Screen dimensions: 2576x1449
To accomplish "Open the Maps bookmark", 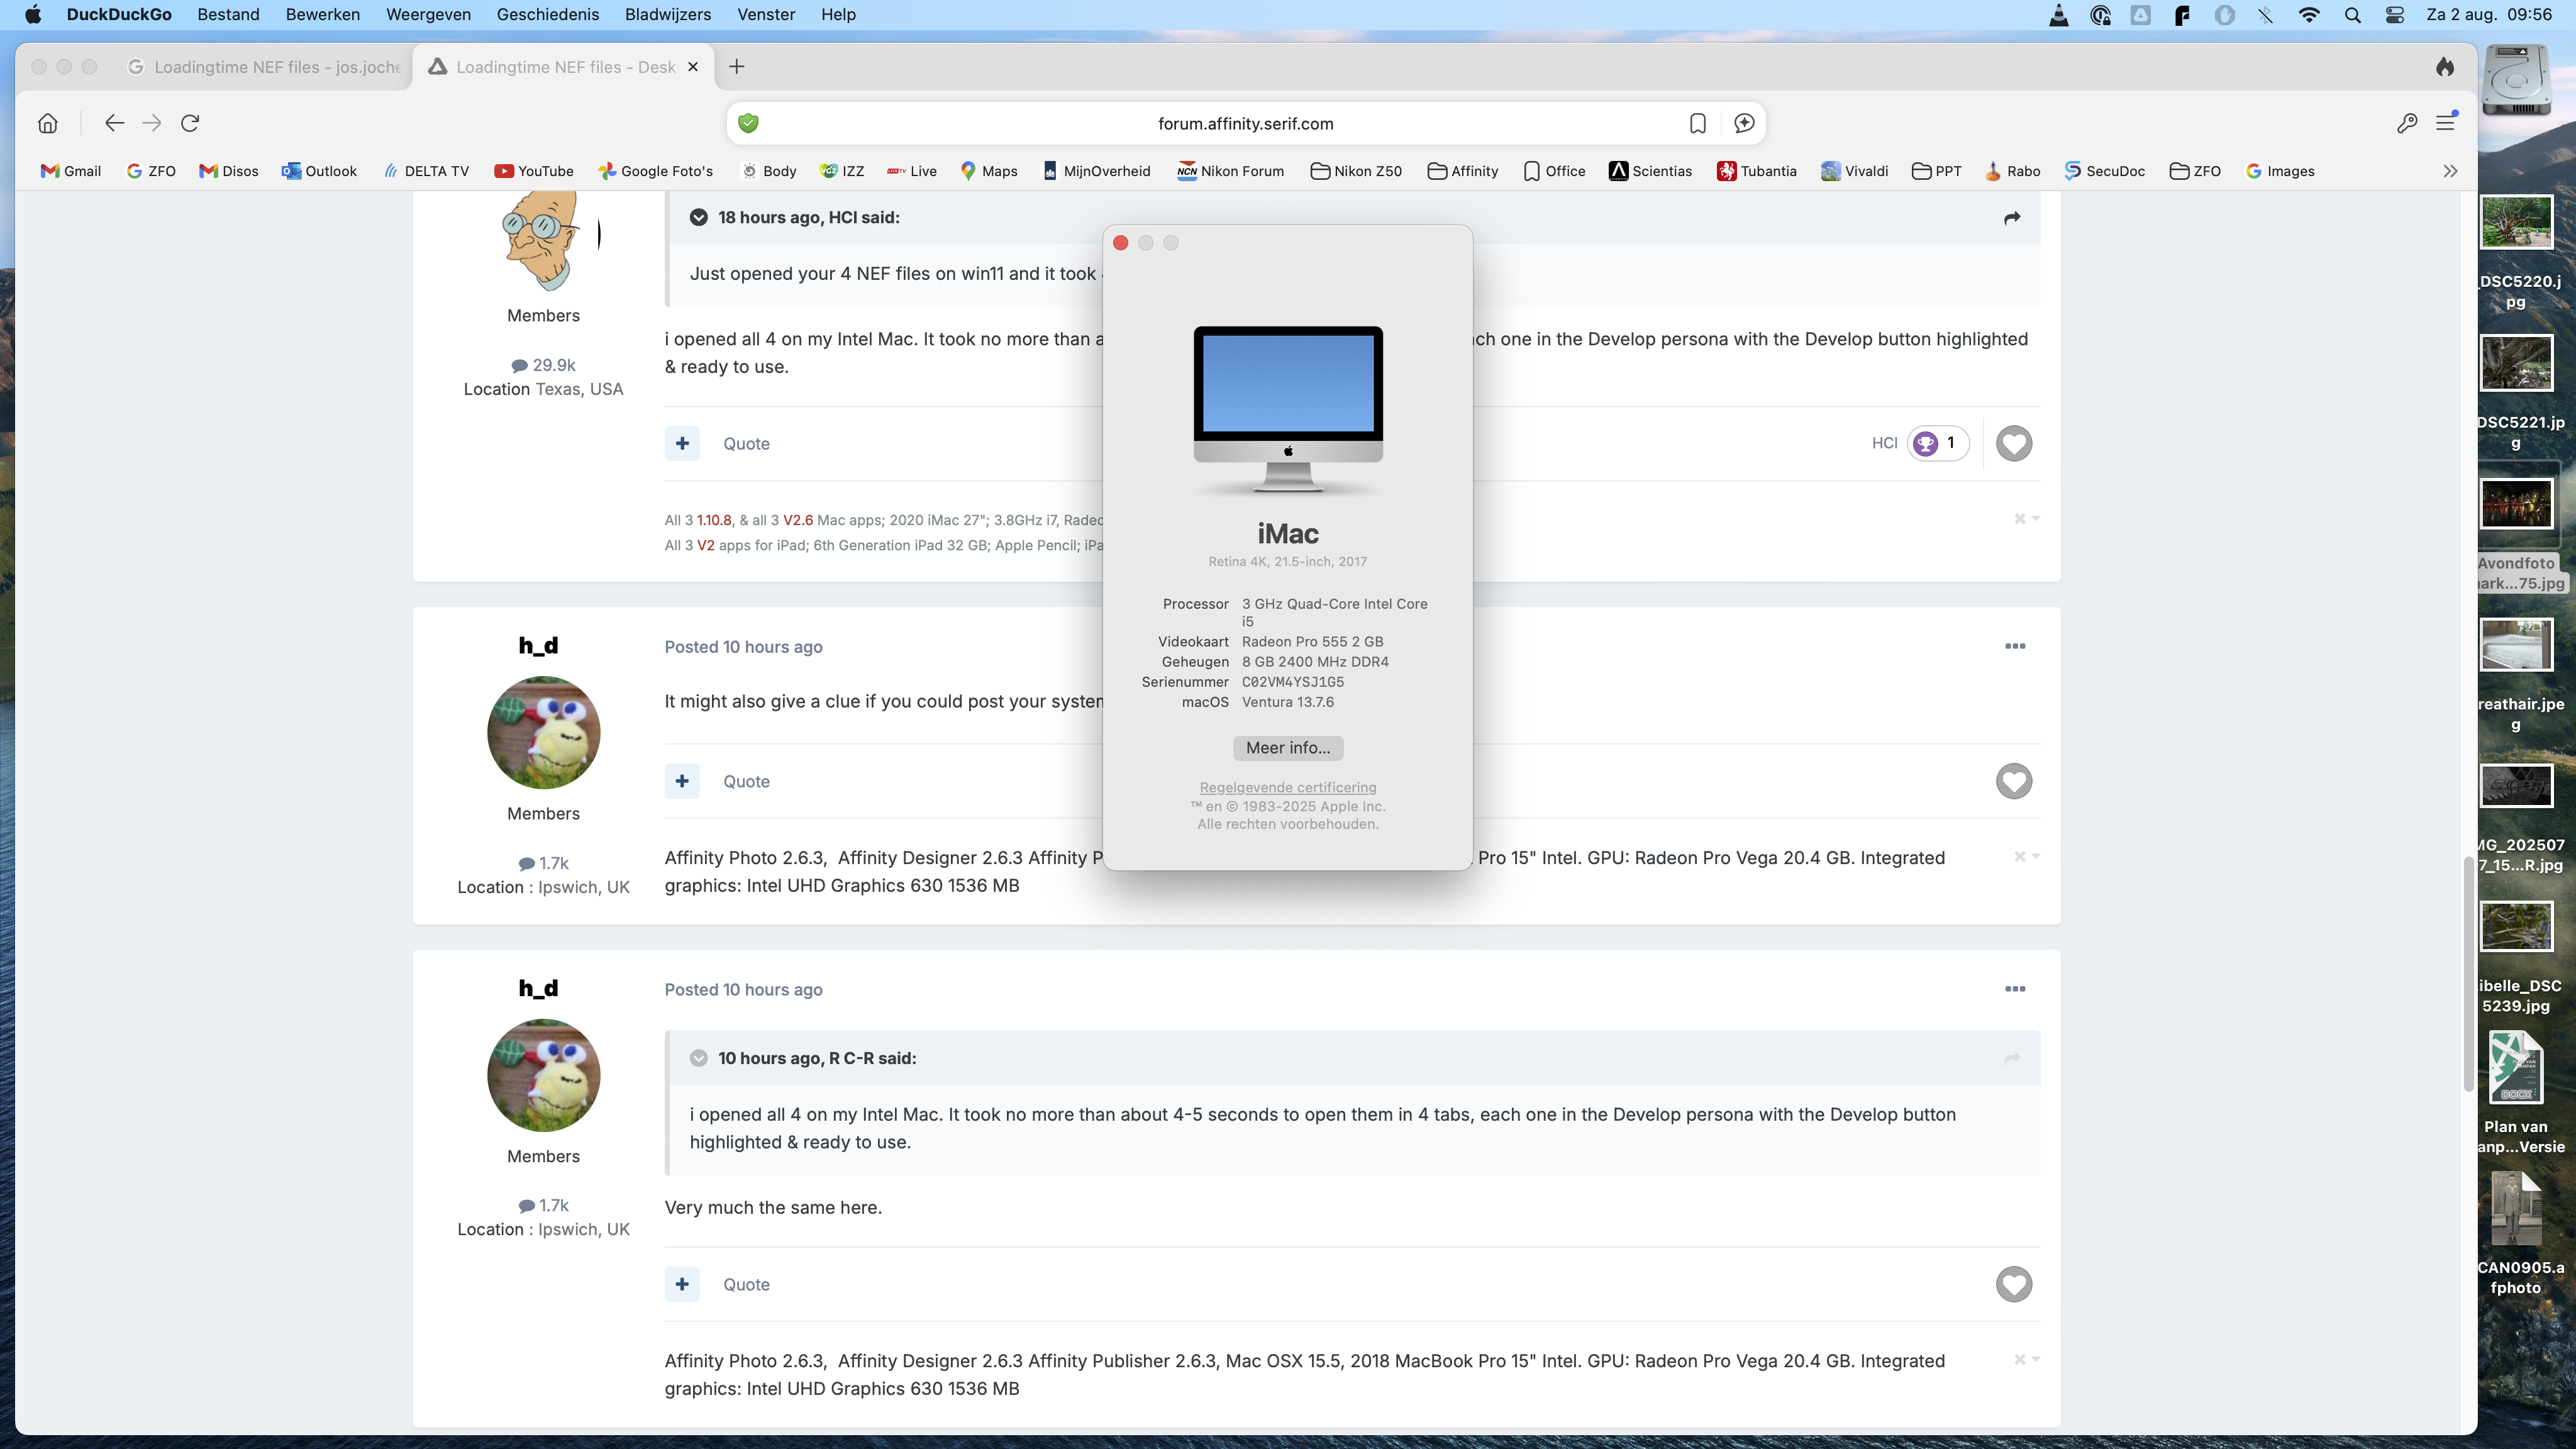I will (988, 171).
